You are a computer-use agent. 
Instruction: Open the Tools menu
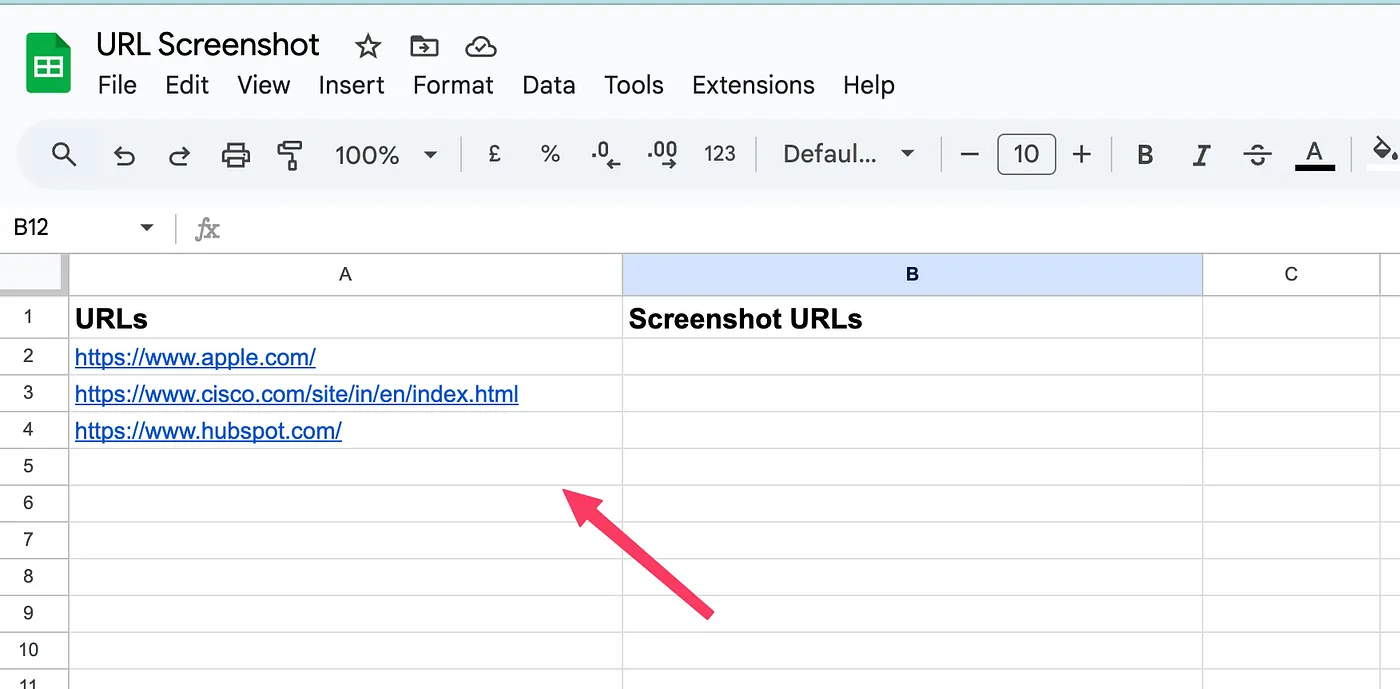tap(634, 85)
